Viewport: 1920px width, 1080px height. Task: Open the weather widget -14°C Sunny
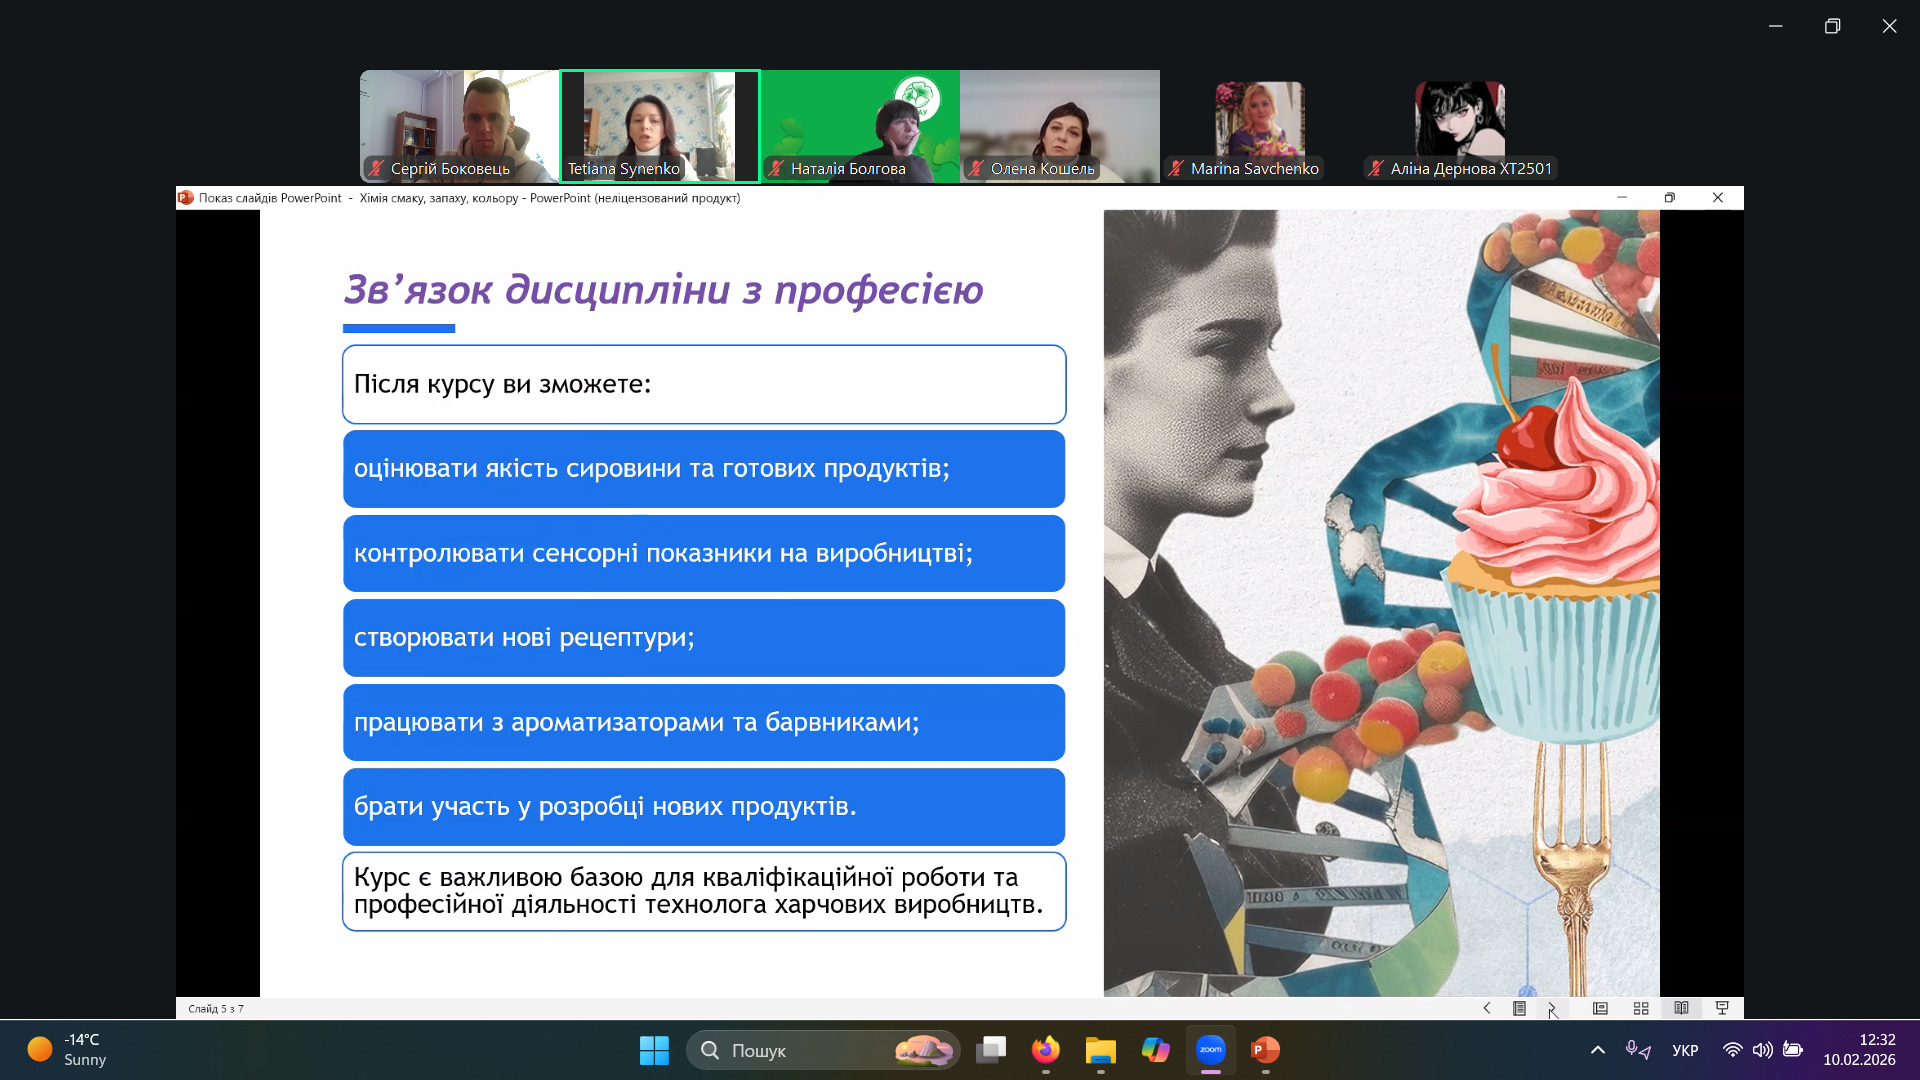pyautogui.click(x=68, y=1050)
